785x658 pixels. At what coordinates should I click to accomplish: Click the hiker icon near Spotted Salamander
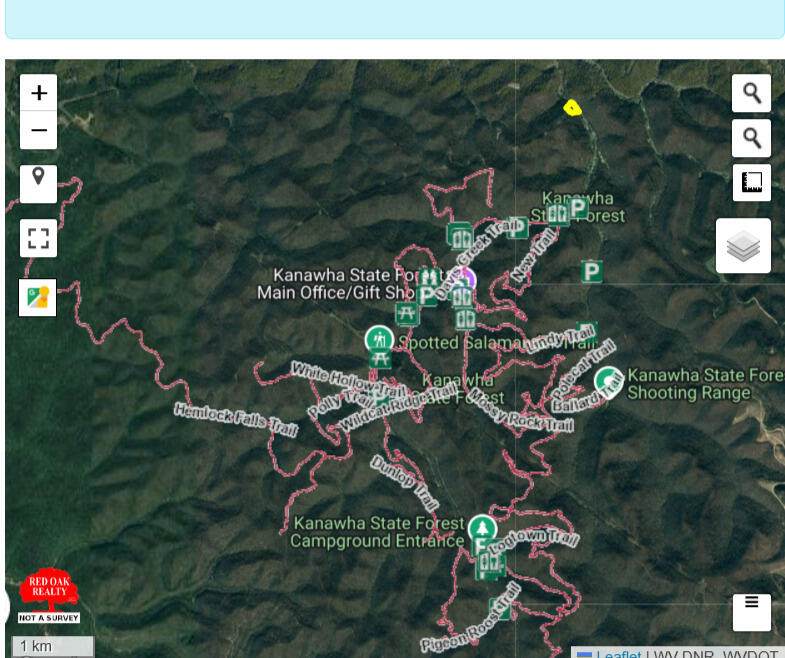[378, 340]
